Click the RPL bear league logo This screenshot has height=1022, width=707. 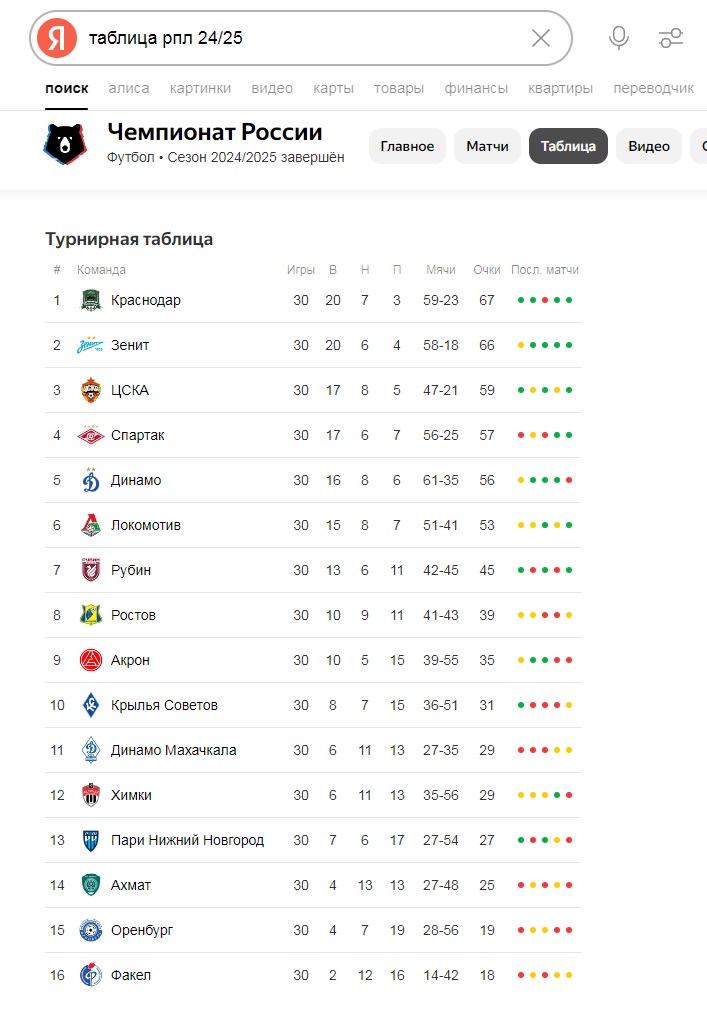65,144
